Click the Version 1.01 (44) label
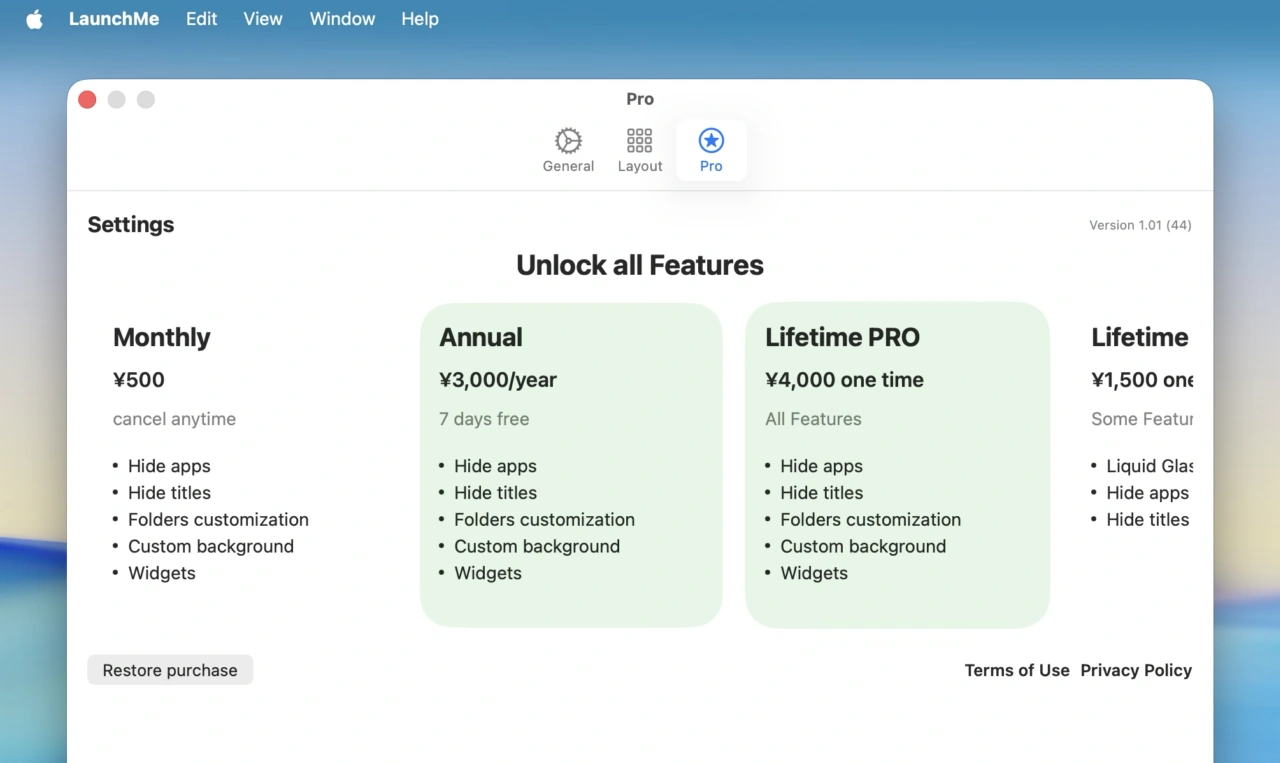This screenshot has width=1280, height=763. pyautogui.click(x=1139, y=225)
